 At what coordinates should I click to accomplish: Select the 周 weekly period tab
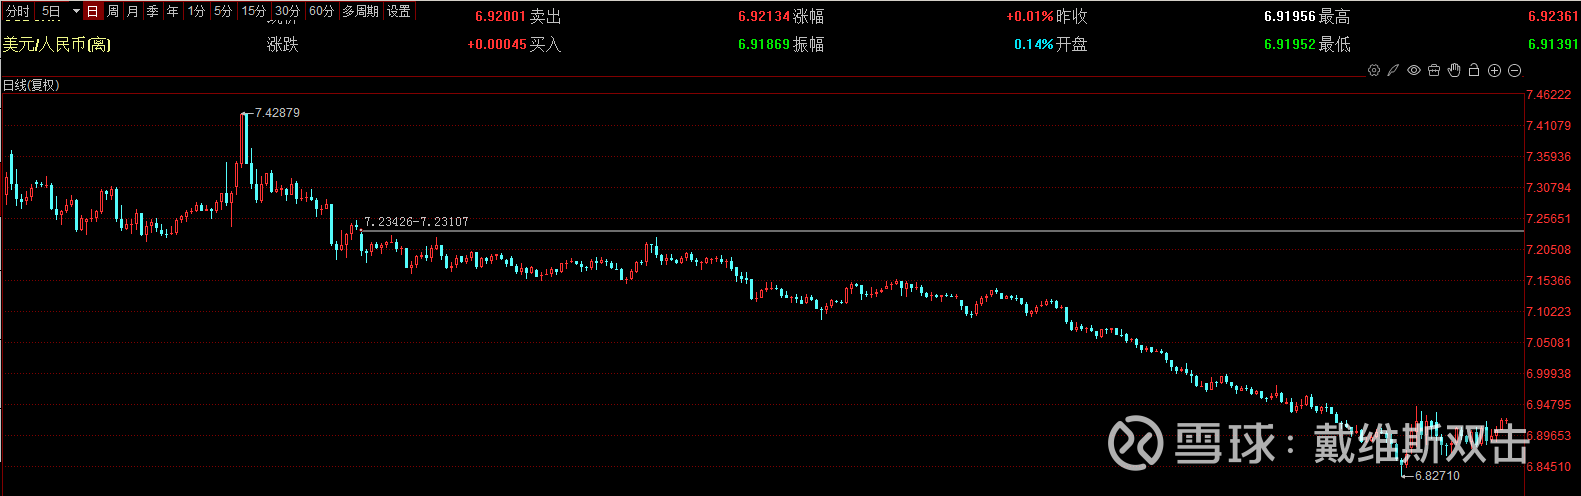(x=113, y=11)
